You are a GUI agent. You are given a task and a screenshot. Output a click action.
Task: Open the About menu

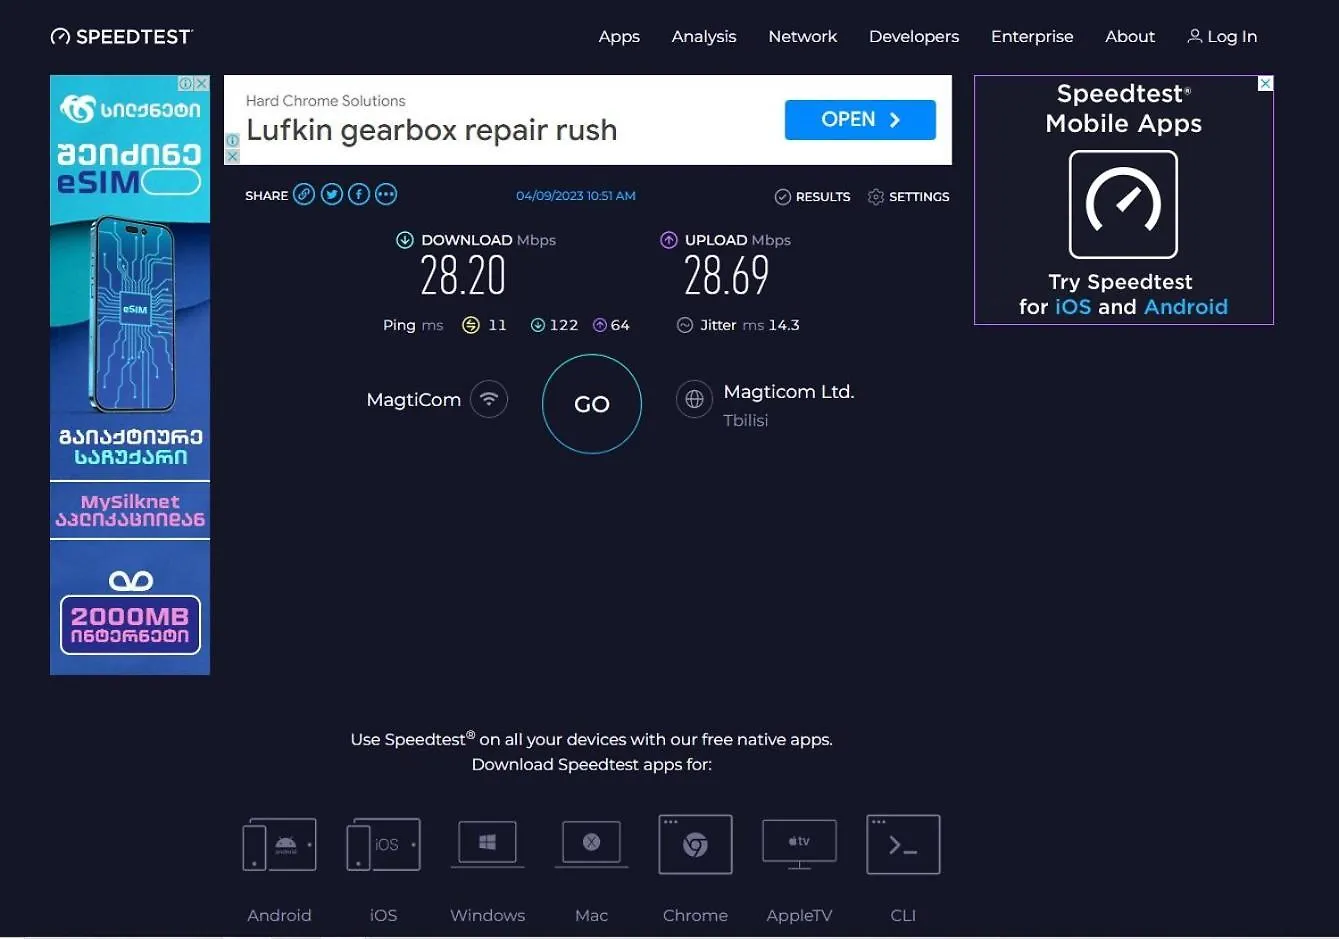[x=1130, y=36]
